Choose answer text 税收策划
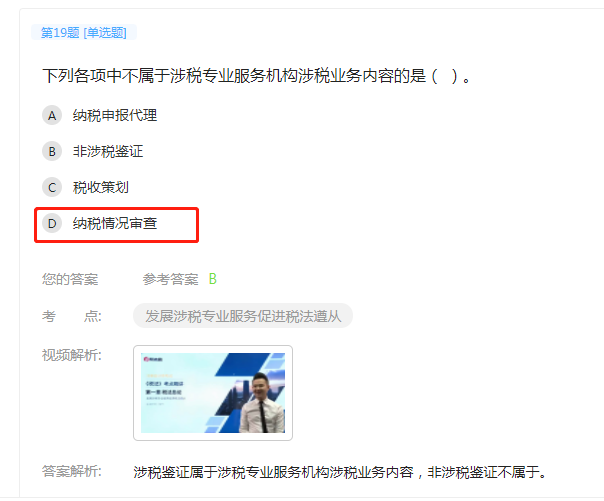 click(x=101, y=188)
